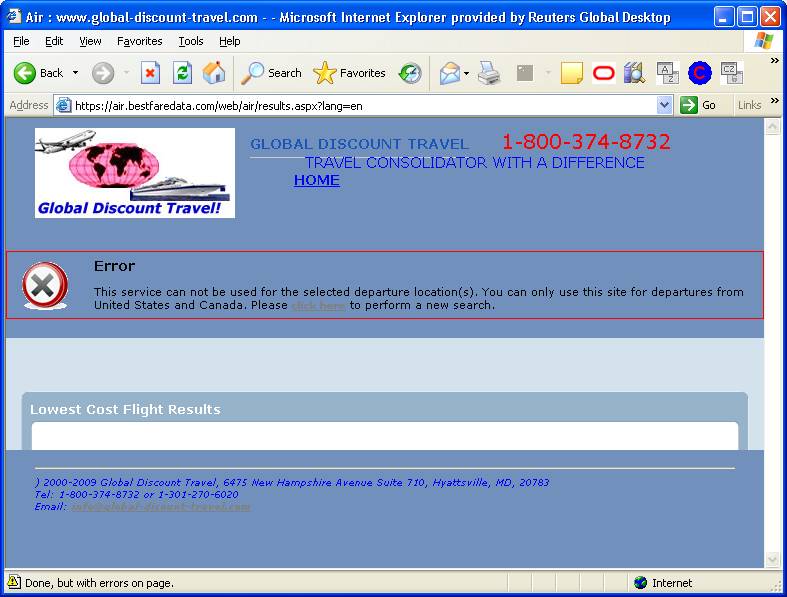Open the Search pane
Screen dimensions: 787x597
271,73
